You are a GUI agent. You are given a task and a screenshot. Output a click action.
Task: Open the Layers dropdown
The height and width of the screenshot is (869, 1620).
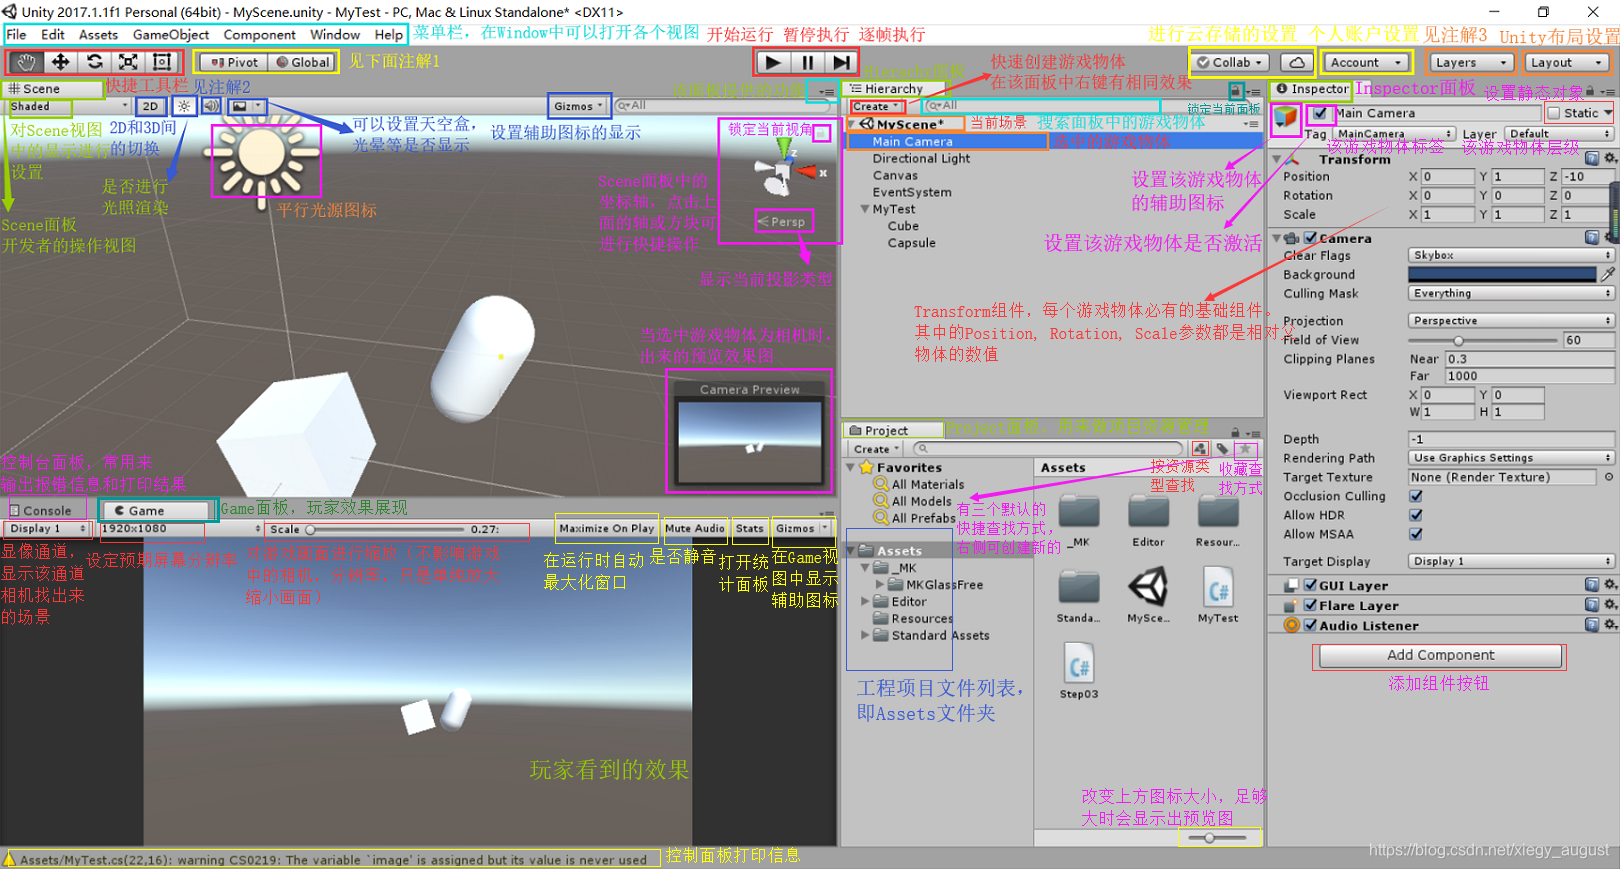click(x=1470, y=62)
